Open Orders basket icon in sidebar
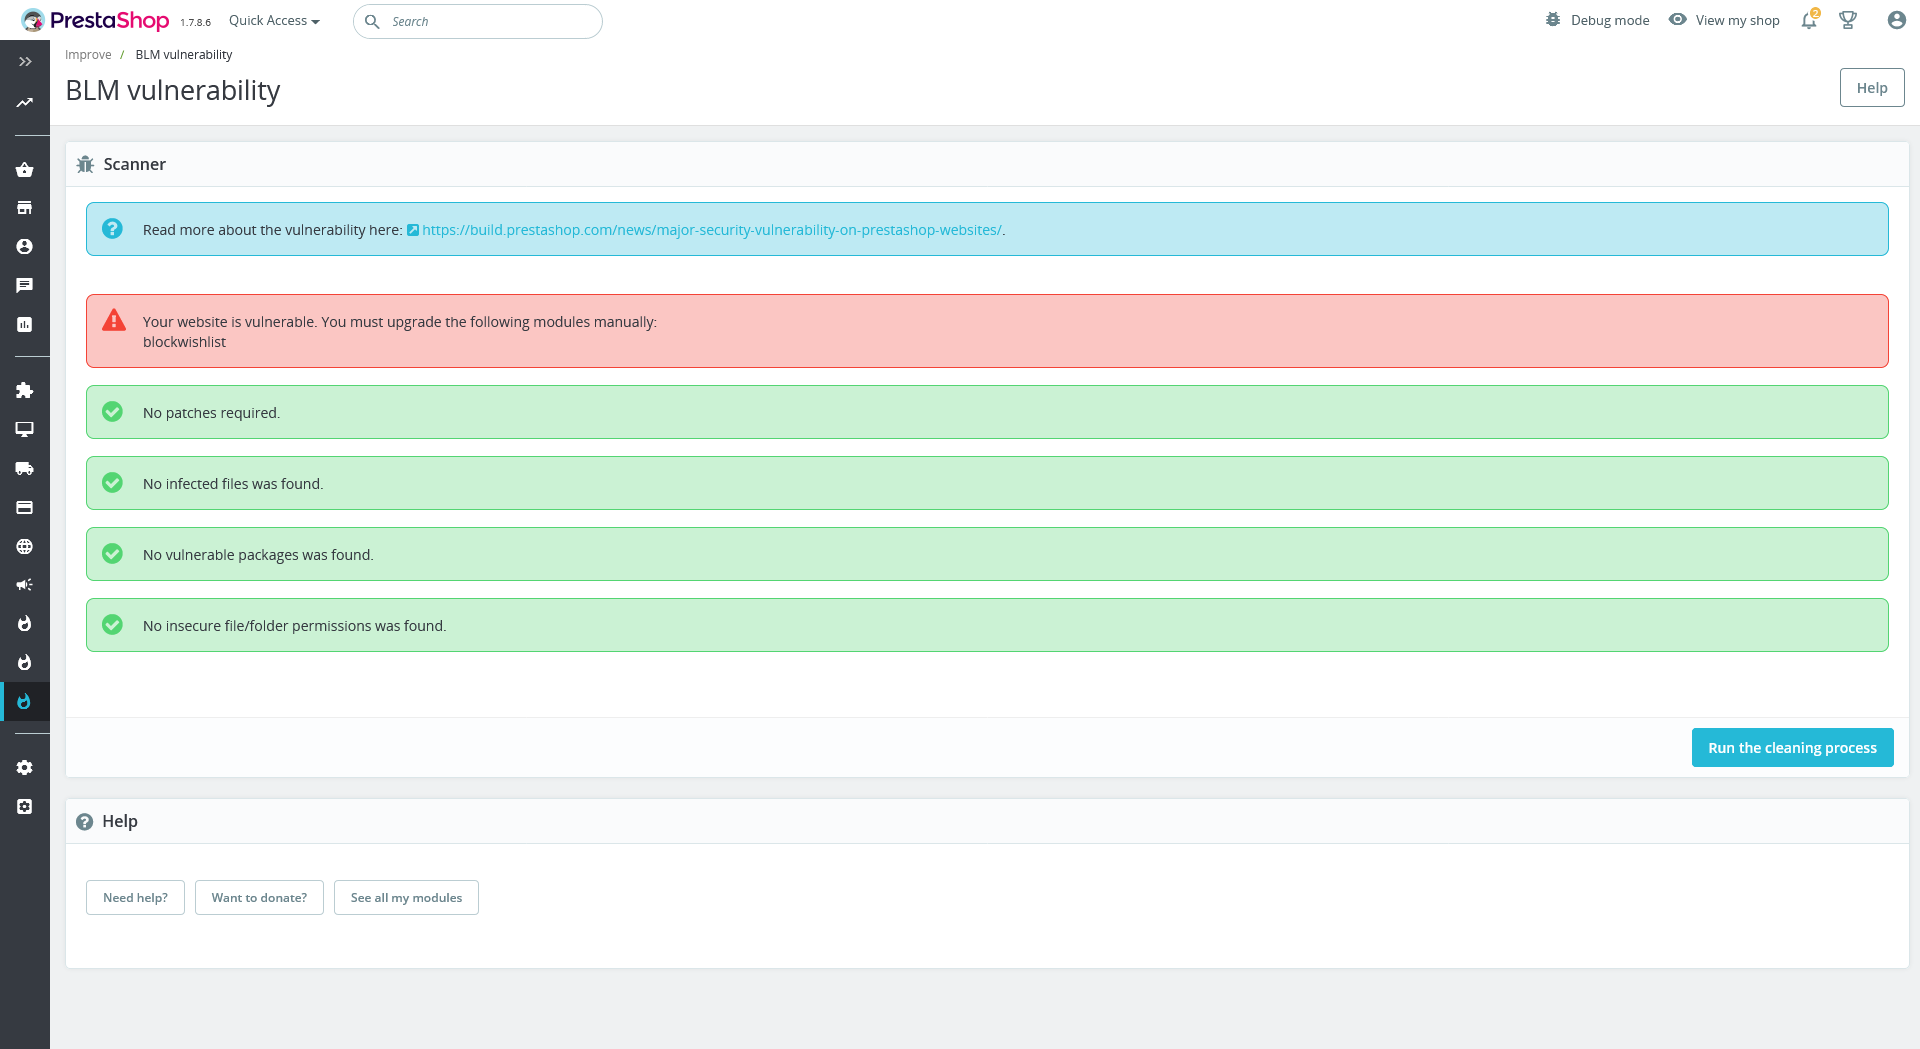This screenshot has height=1049, width=1920. click(25, 169)
